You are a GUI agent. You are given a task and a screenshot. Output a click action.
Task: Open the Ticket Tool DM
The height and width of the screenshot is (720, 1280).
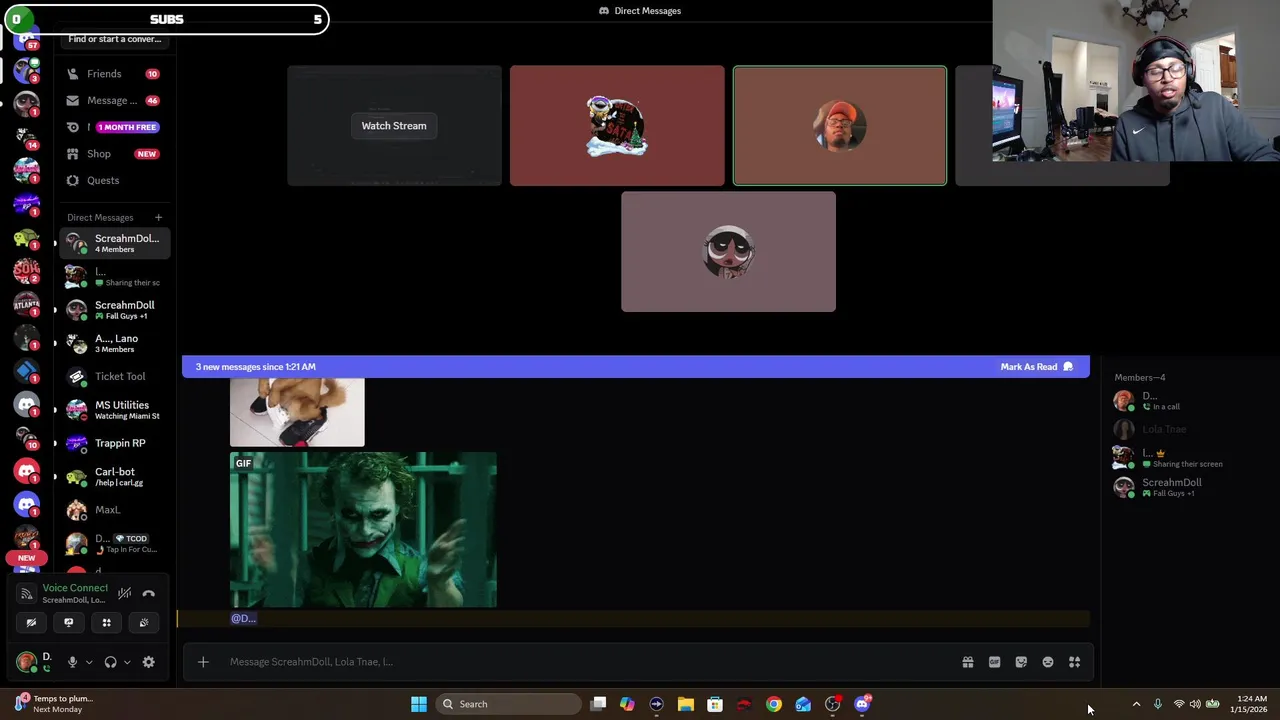click(x=114, y=376)
